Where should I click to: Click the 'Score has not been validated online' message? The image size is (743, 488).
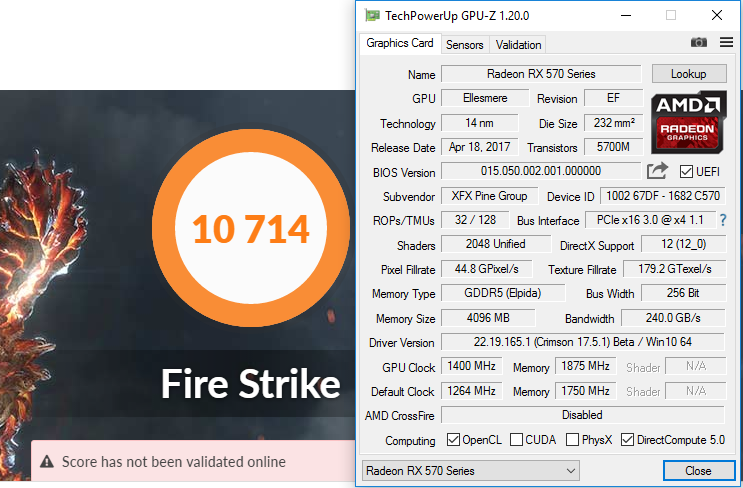(174, 461)
